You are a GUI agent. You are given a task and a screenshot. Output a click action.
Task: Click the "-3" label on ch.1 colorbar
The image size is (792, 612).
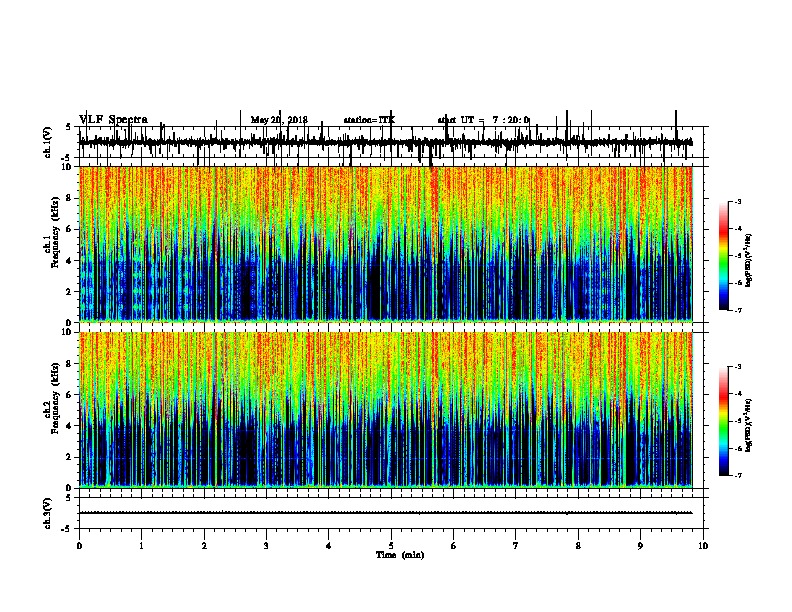737,201
